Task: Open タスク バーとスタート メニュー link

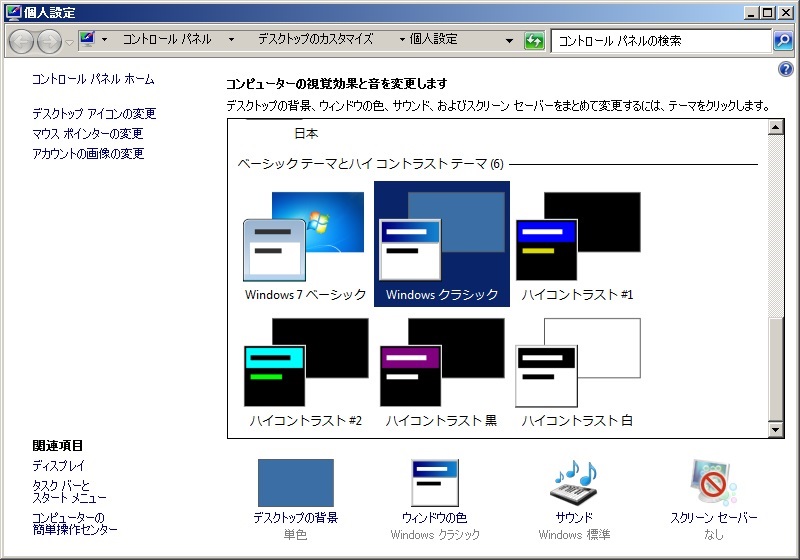Action: click(69, 491)
